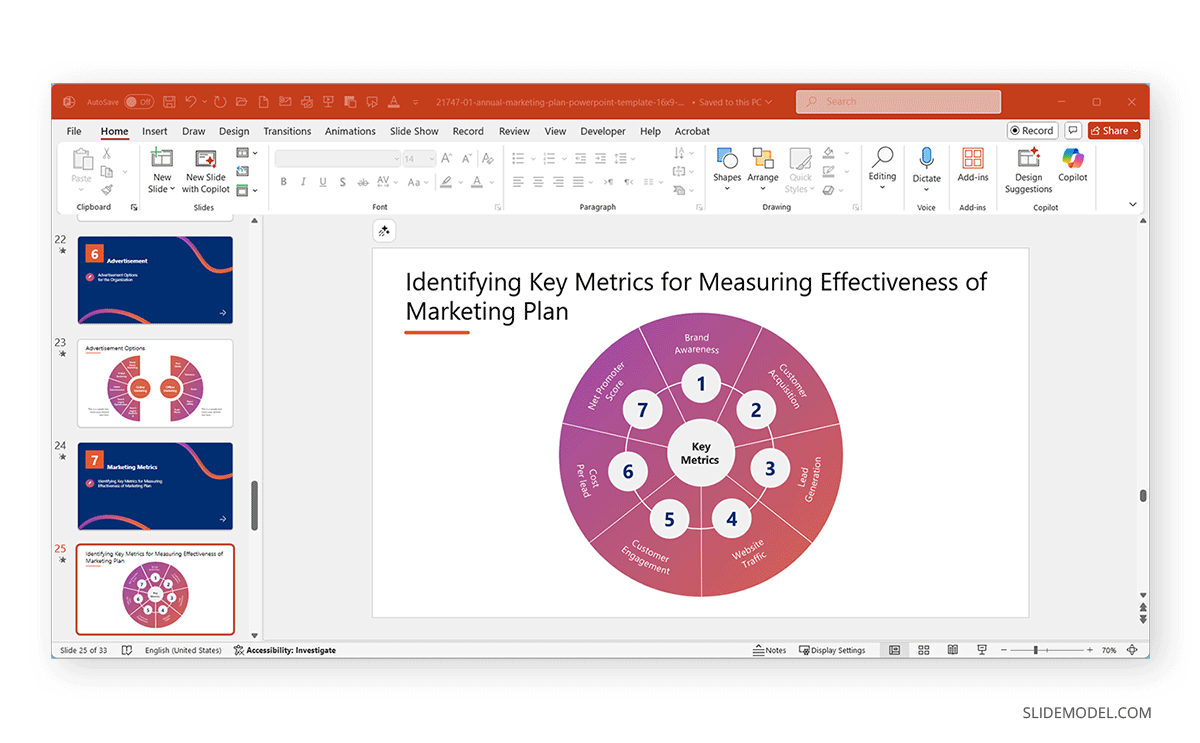The height and width of the screenshot is (743, 1200).
Task: Select the Advertisement Options slide 23 thumbnail
Action: (x=155, y=383)
